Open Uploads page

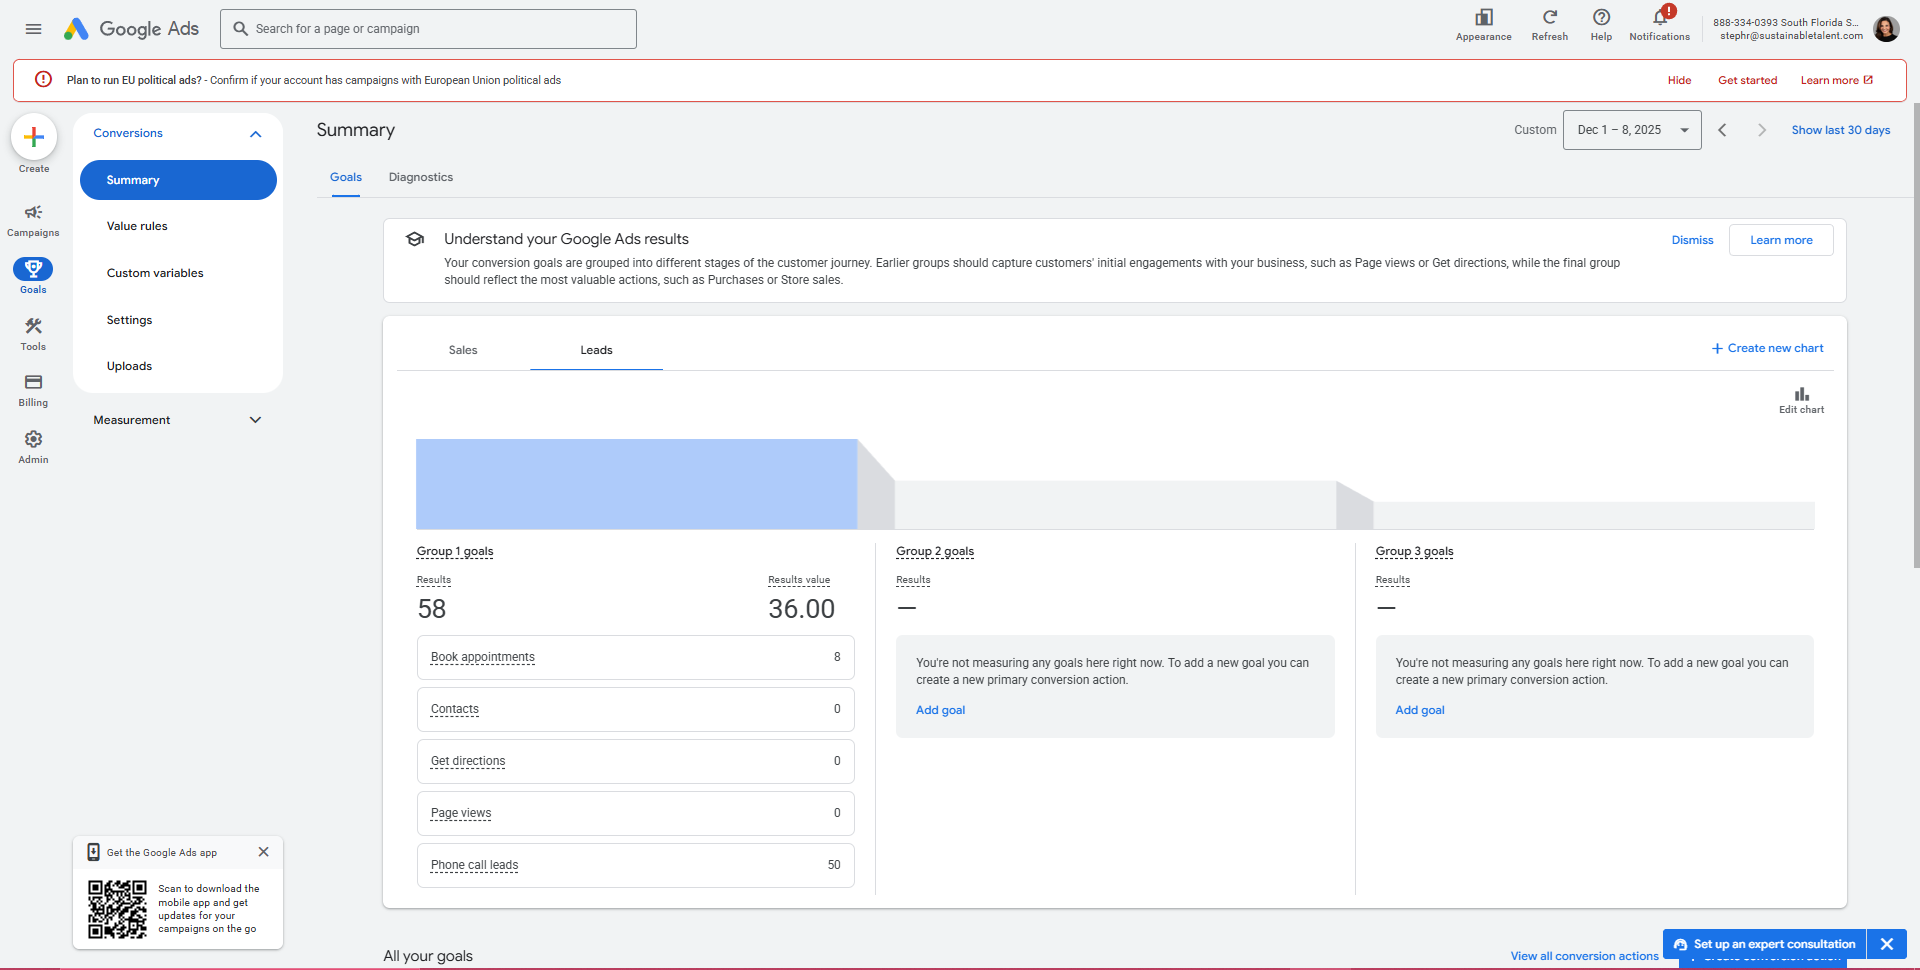tap(130, 366)
